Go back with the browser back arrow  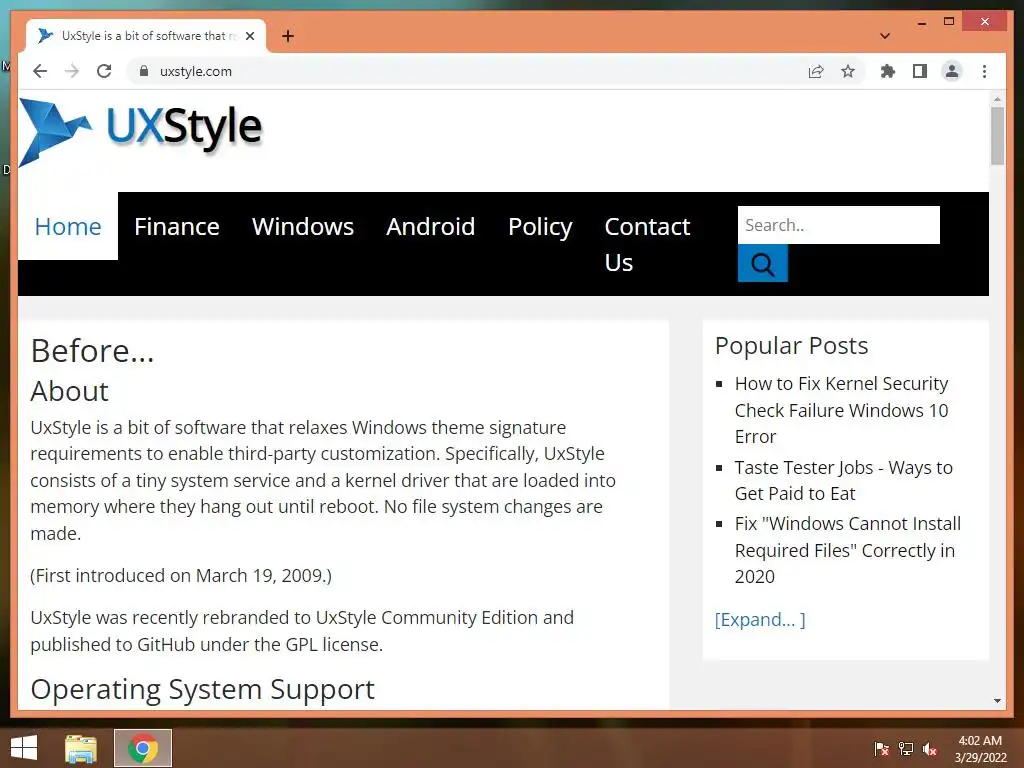tap(40, 71)
